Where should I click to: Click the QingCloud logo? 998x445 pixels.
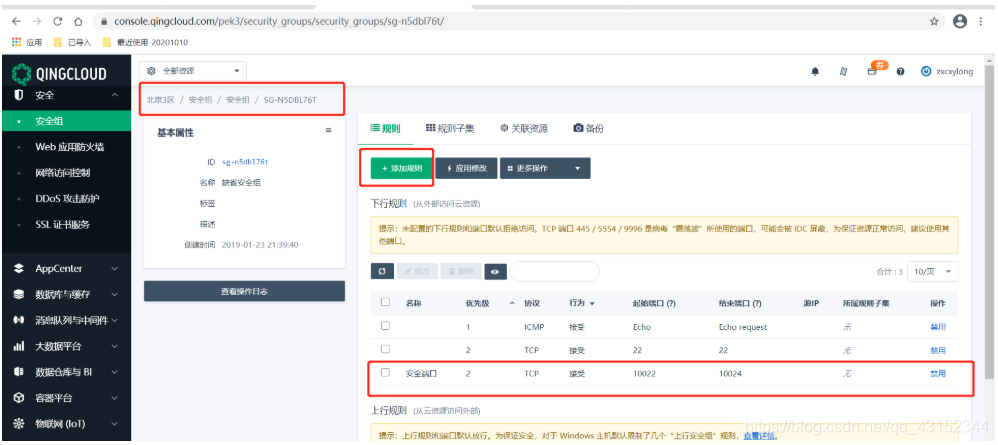[x=60, y=73]
